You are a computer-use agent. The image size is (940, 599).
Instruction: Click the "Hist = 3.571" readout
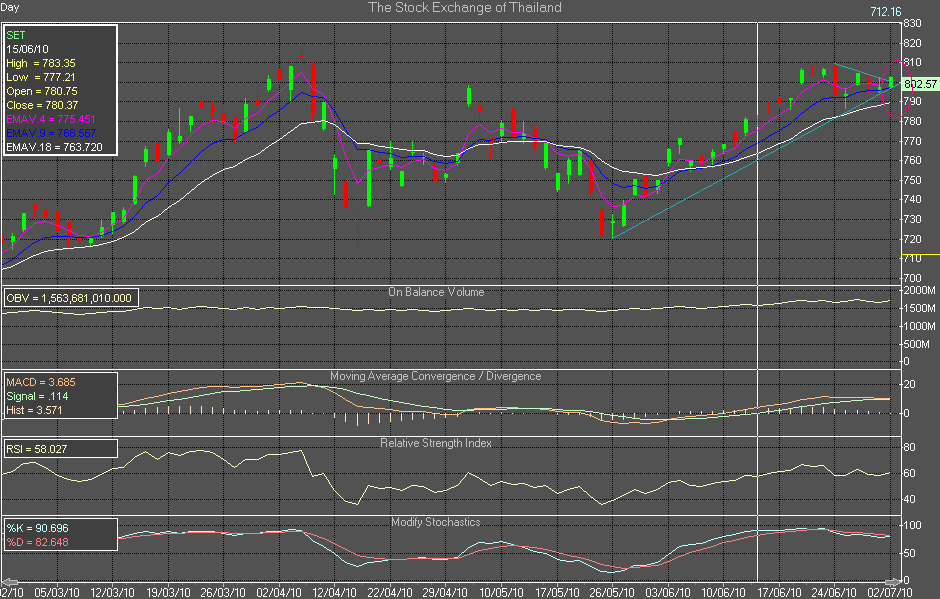click(34, 410)
